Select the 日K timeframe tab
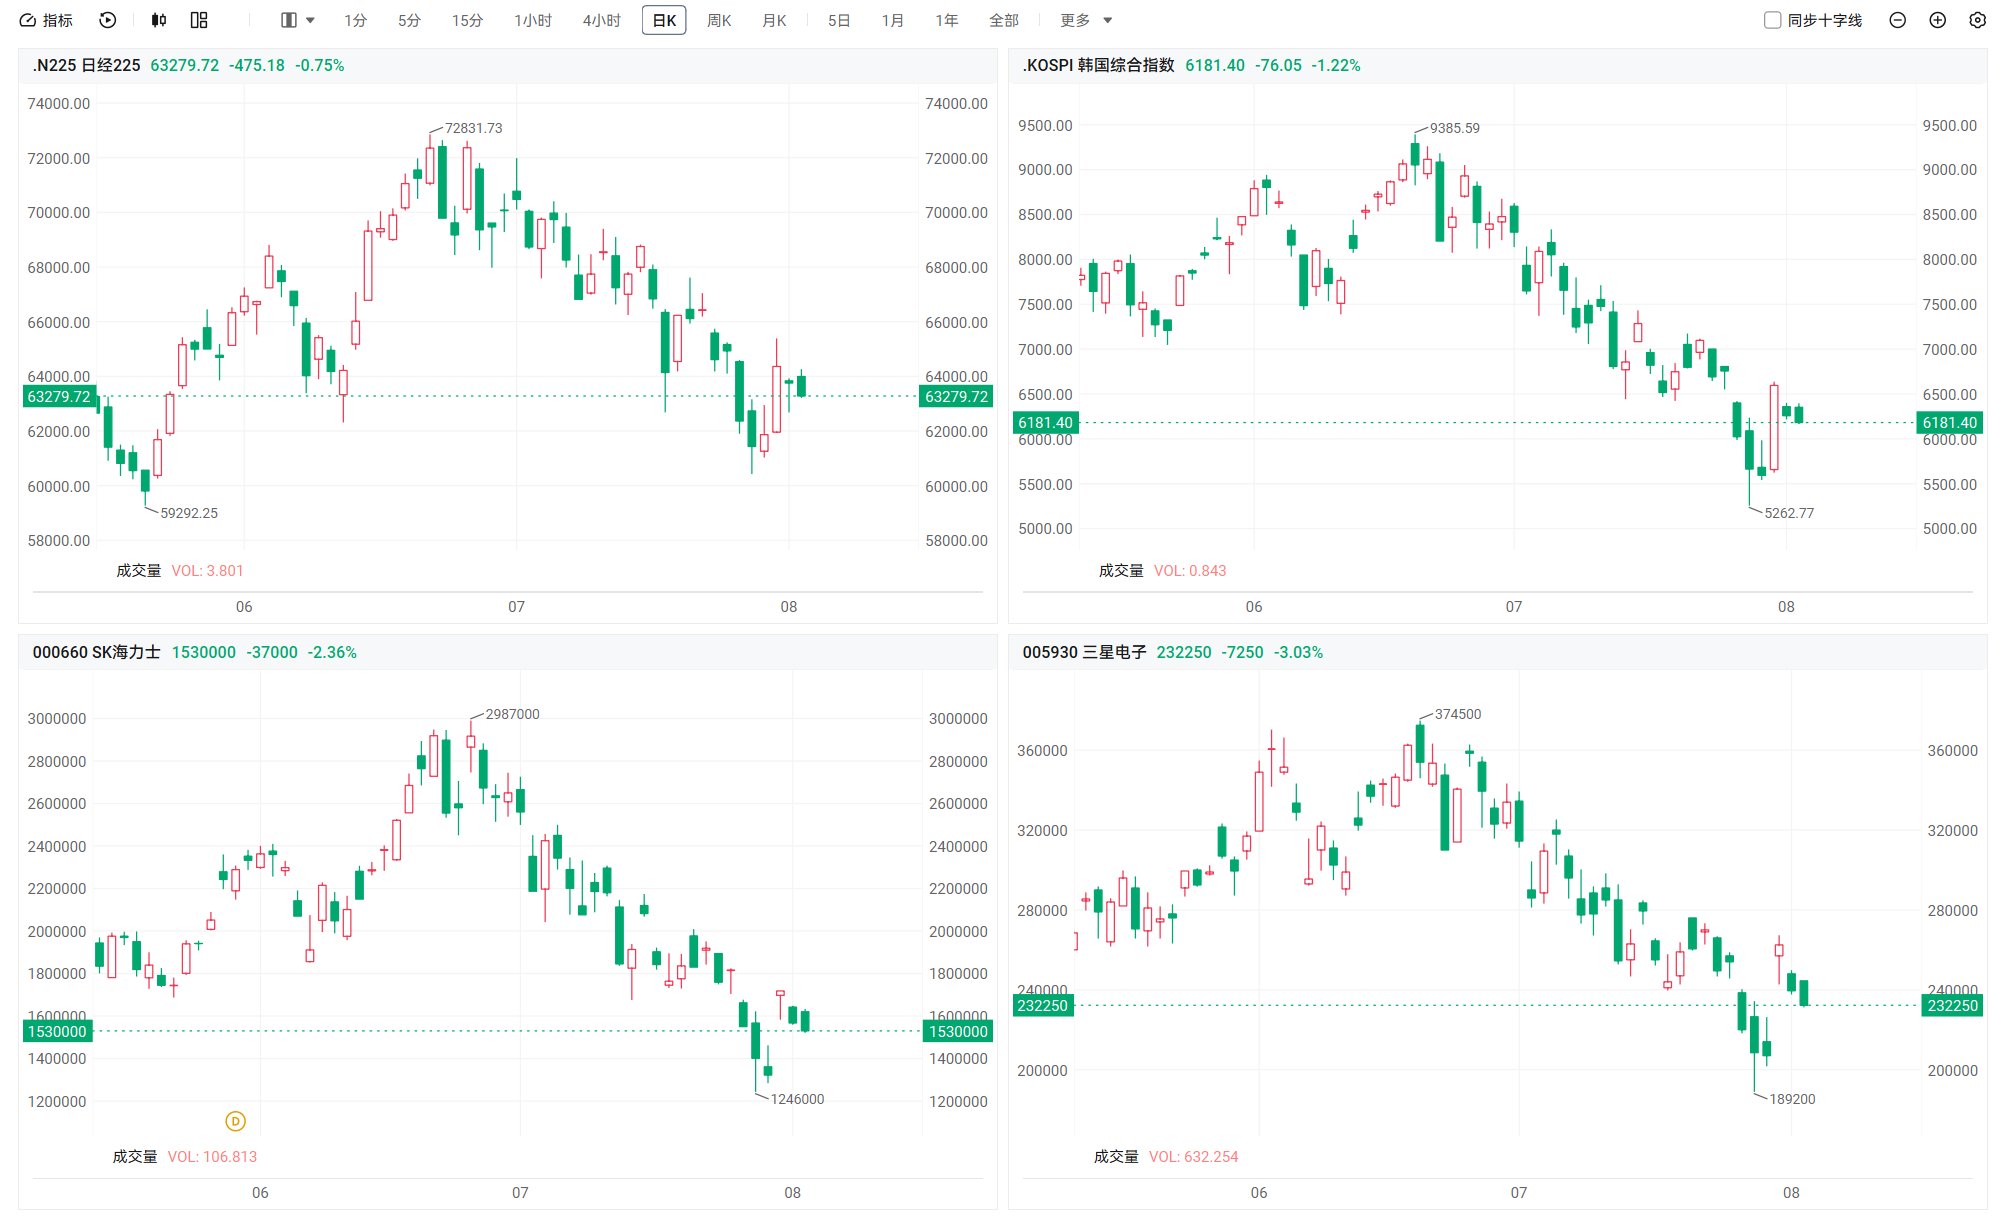The image size is (2000, 1230). tap(664, 20)
